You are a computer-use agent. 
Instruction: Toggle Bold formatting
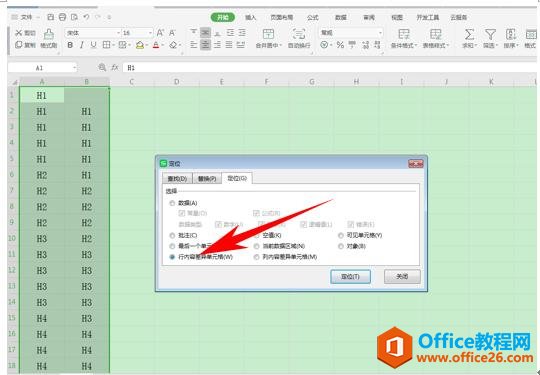click(70, 45)
